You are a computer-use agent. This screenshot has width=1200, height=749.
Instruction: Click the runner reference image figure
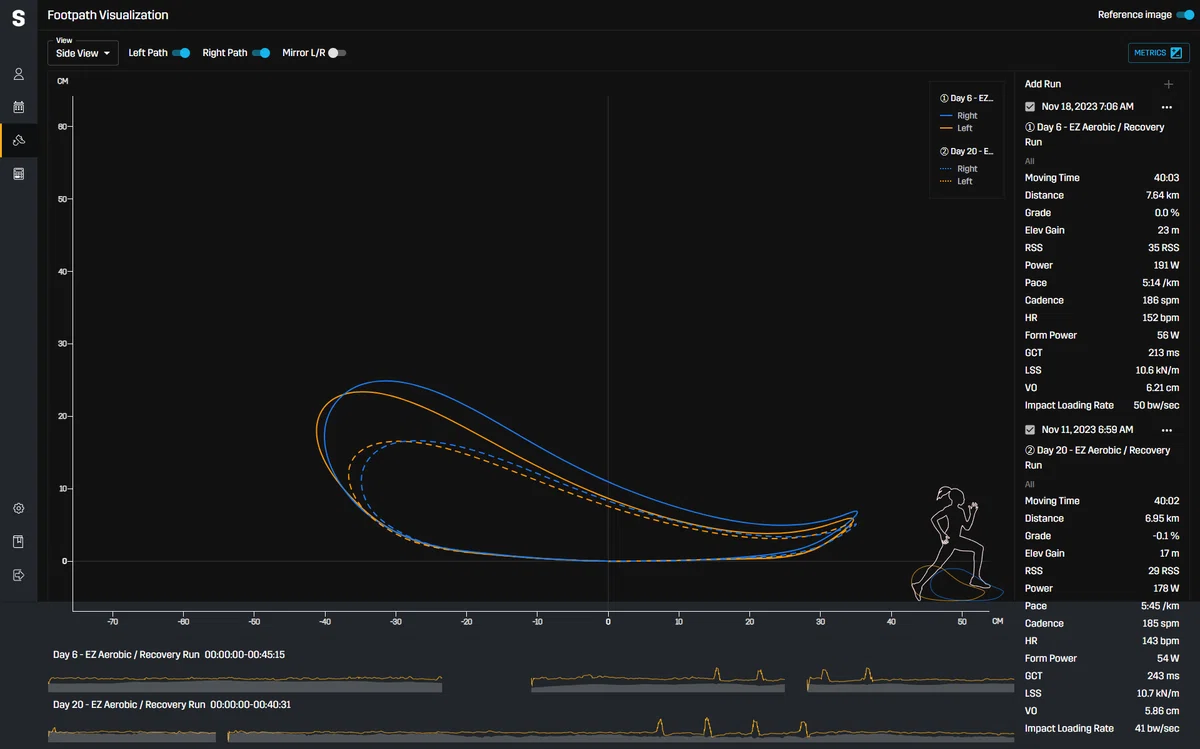point(957,545)
